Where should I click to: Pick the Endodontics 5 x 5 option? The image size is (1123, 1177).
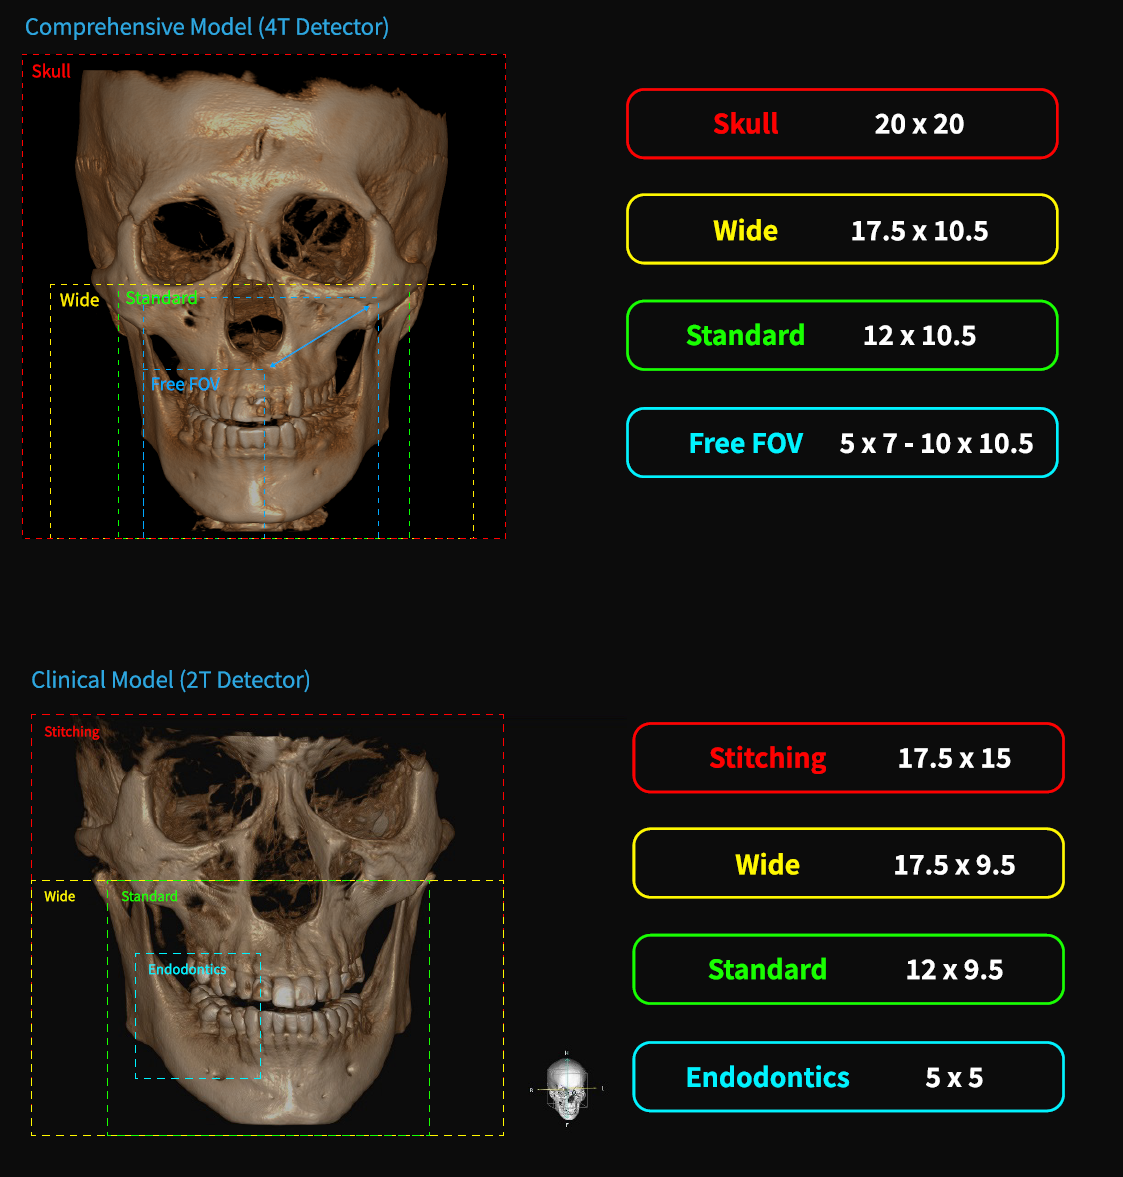(x=848, y=1077)
